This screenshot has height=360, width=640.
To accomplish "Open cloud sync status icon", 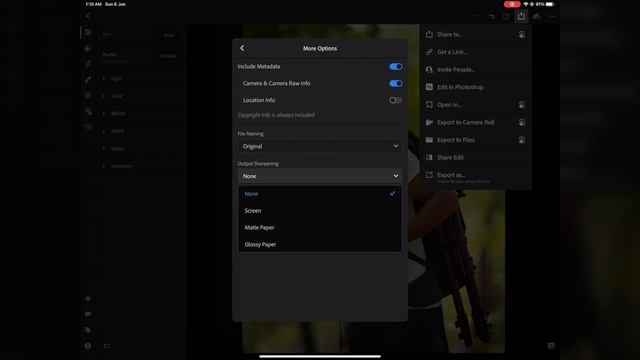I will 537,17.
